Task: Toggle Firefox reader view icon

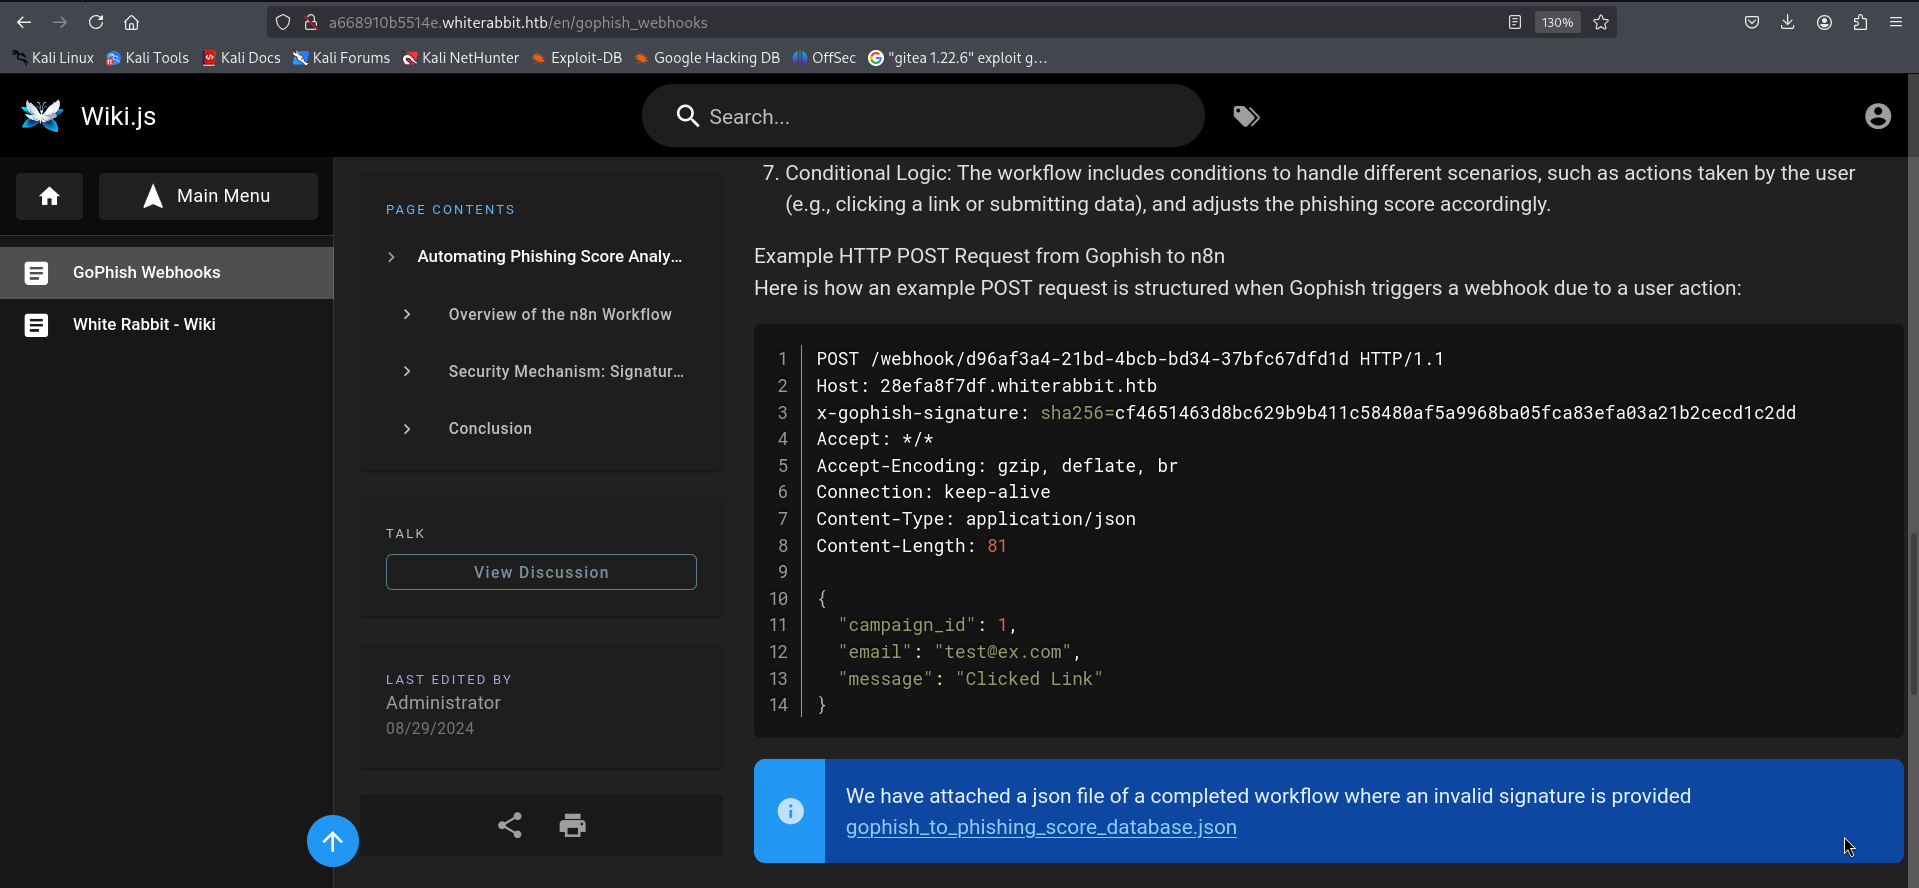Action: click(1515, 22)
